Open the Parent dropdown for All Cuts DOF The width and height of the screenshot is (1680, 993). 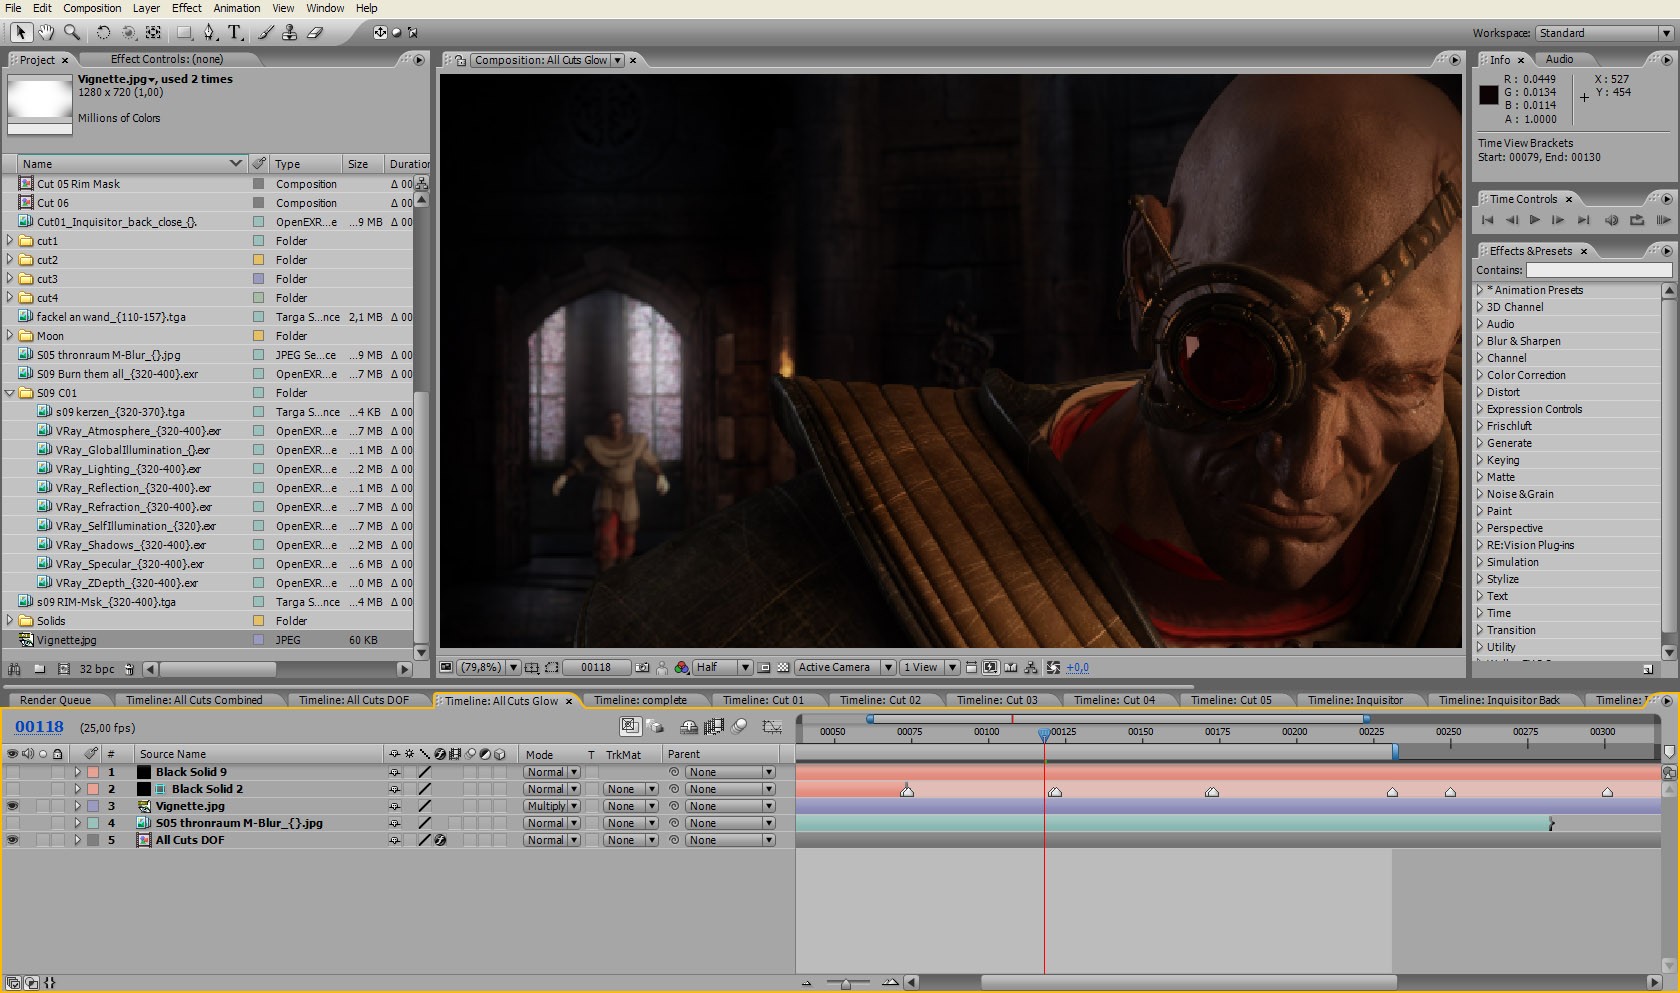[x=730, y=840]
